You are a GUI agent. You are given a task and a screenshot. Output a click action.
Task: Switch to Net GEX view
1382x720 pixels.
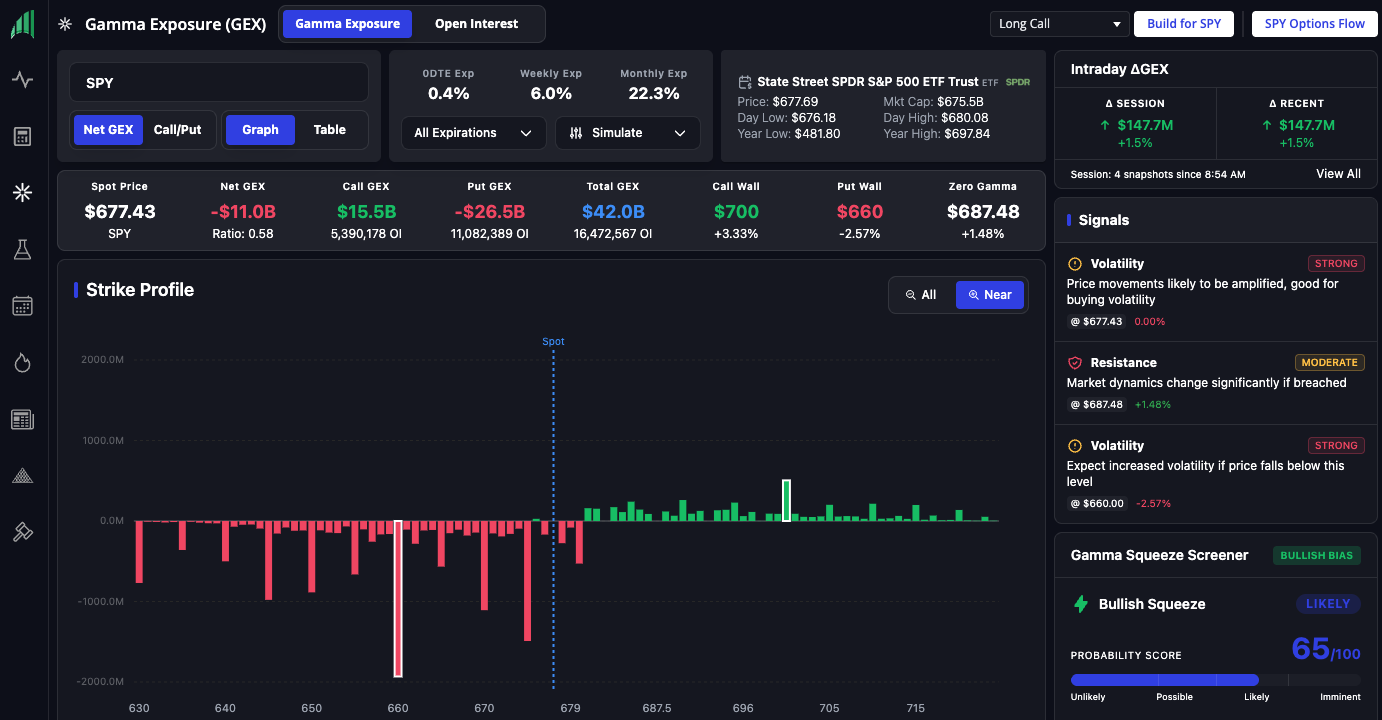[108, 129]
